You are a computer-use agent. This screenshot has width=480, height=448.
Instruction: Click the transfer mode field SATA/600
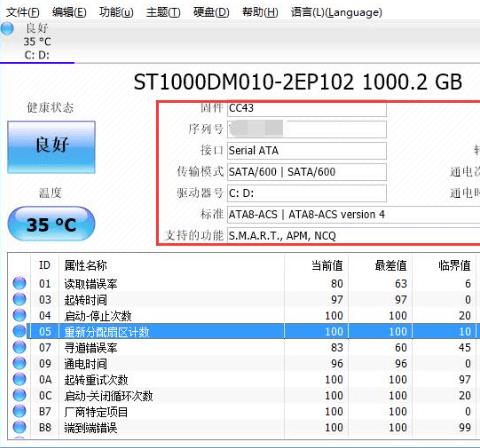[307, 172]
